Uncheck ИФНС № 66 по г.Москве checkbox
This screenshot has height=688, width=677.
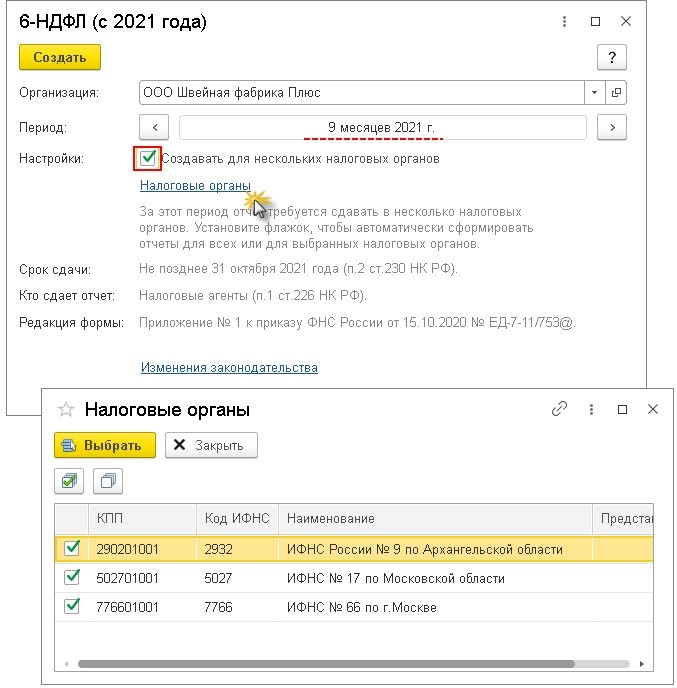pyautogui.click(x=72, y=606)
